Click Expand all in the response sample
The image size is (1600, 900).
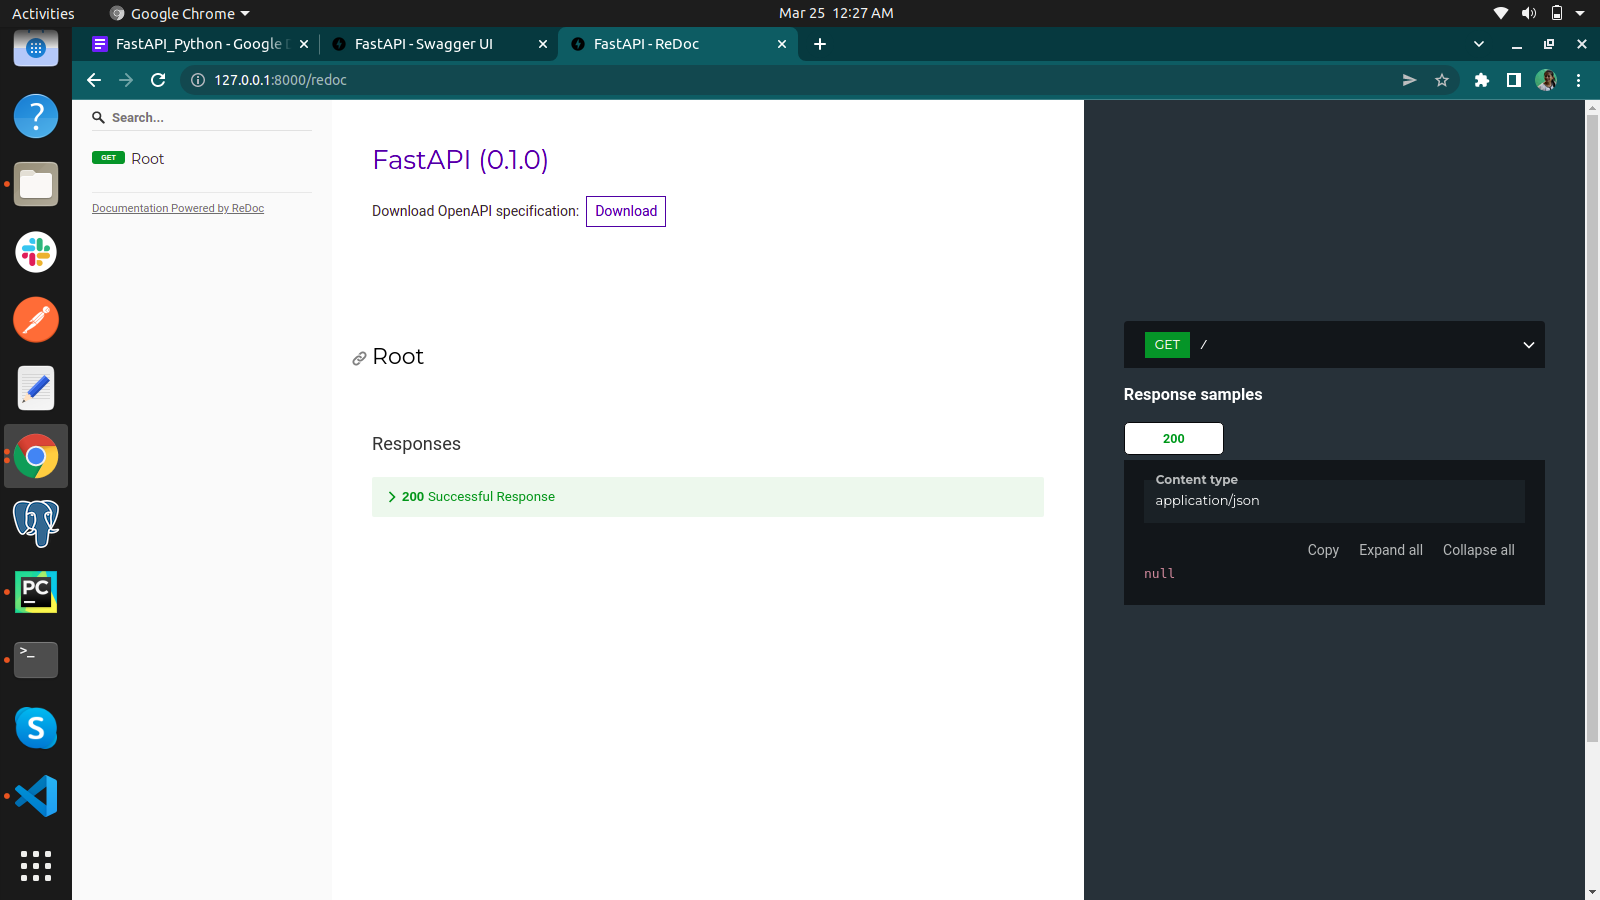(1390, 549)
